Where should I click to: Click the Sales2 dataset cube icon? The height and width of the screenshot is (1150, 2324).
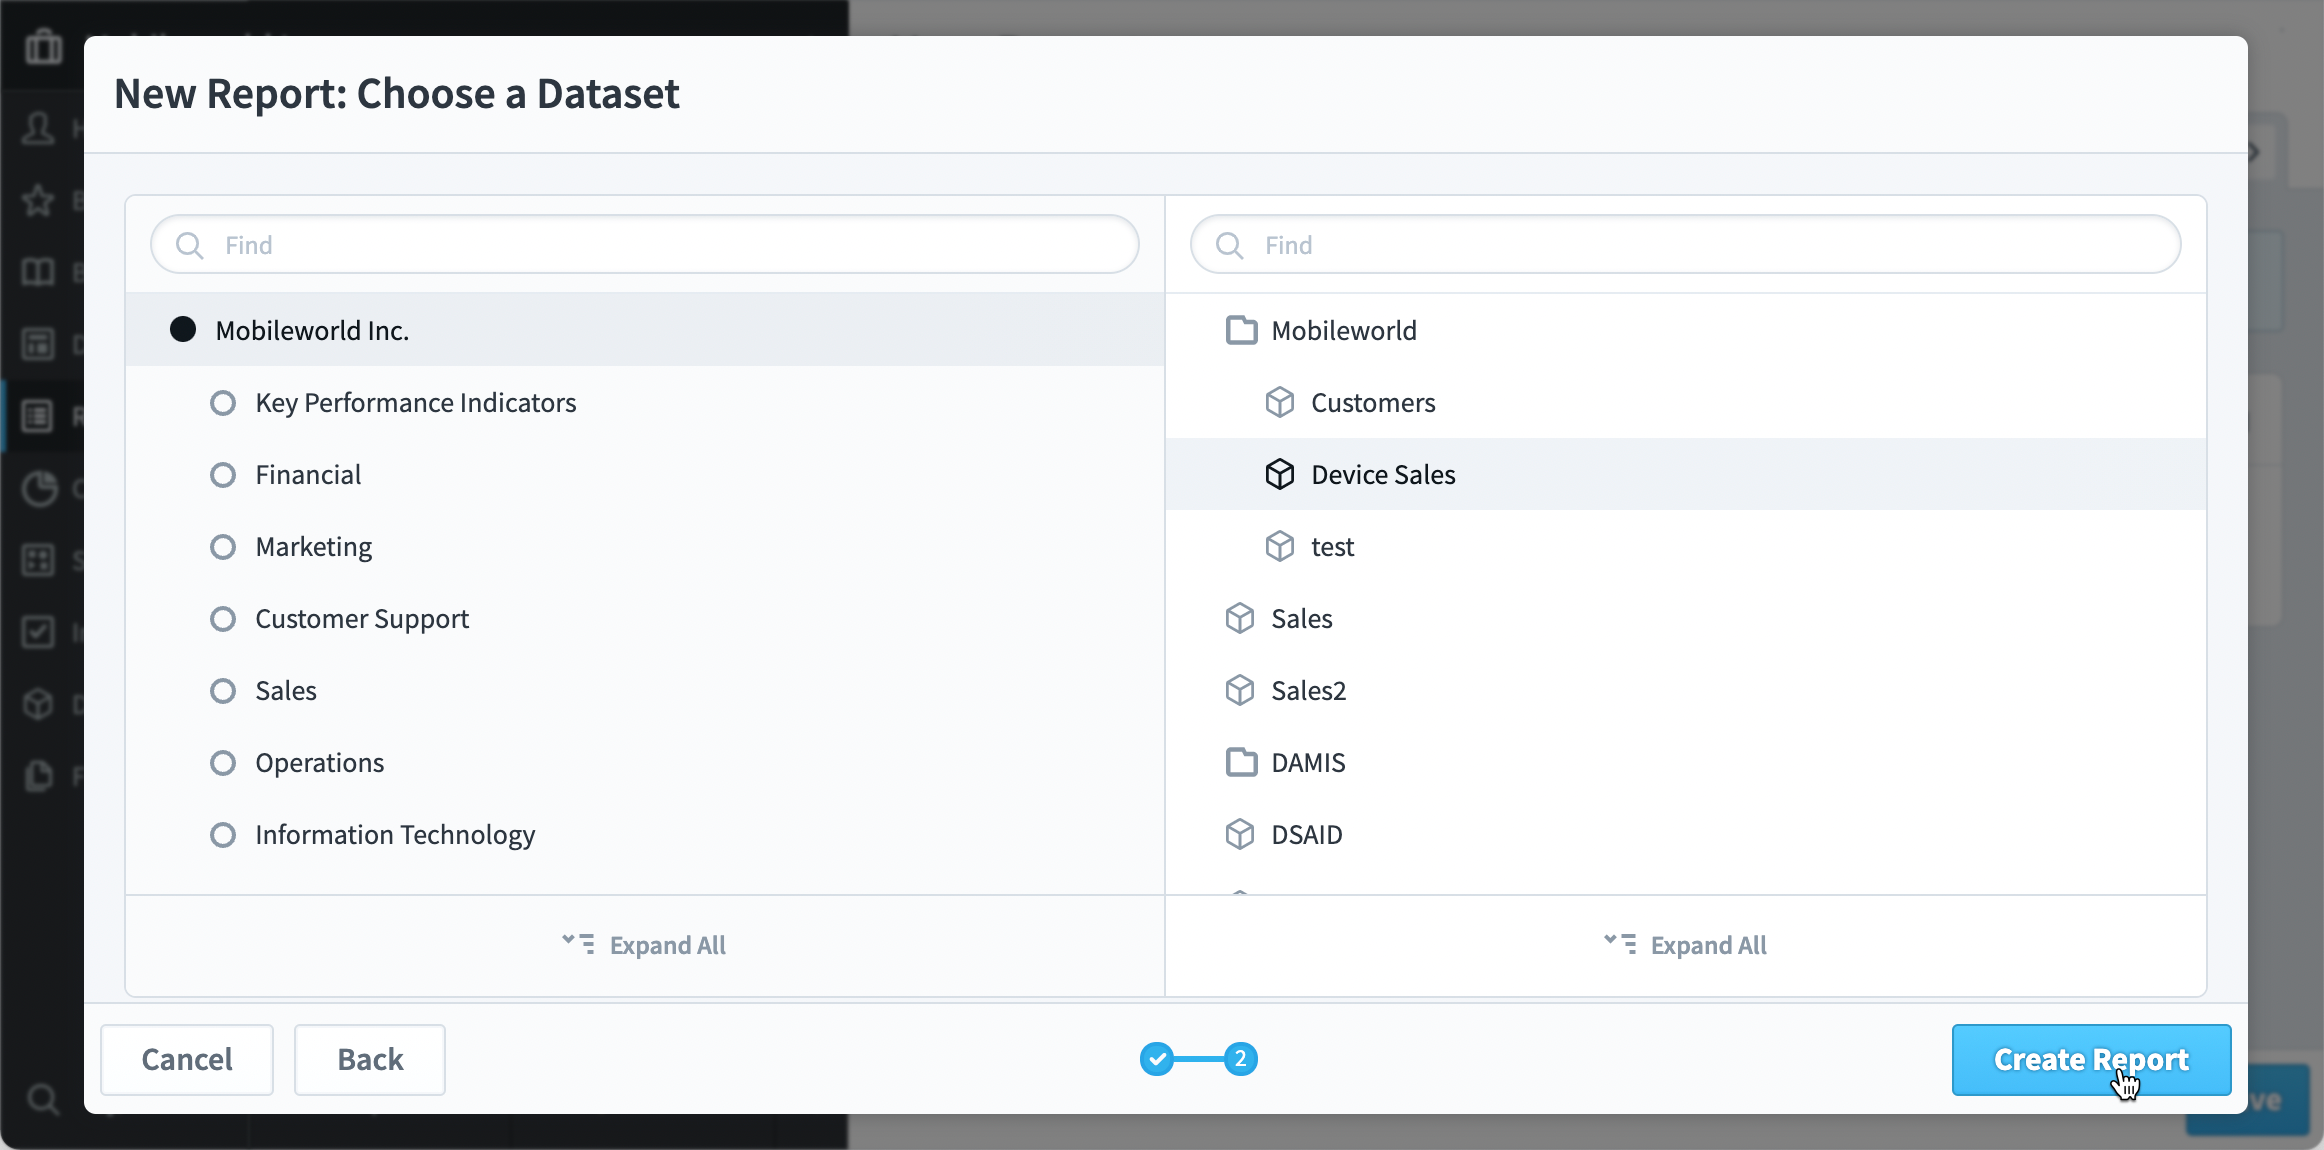click(x=1240, y=690)
